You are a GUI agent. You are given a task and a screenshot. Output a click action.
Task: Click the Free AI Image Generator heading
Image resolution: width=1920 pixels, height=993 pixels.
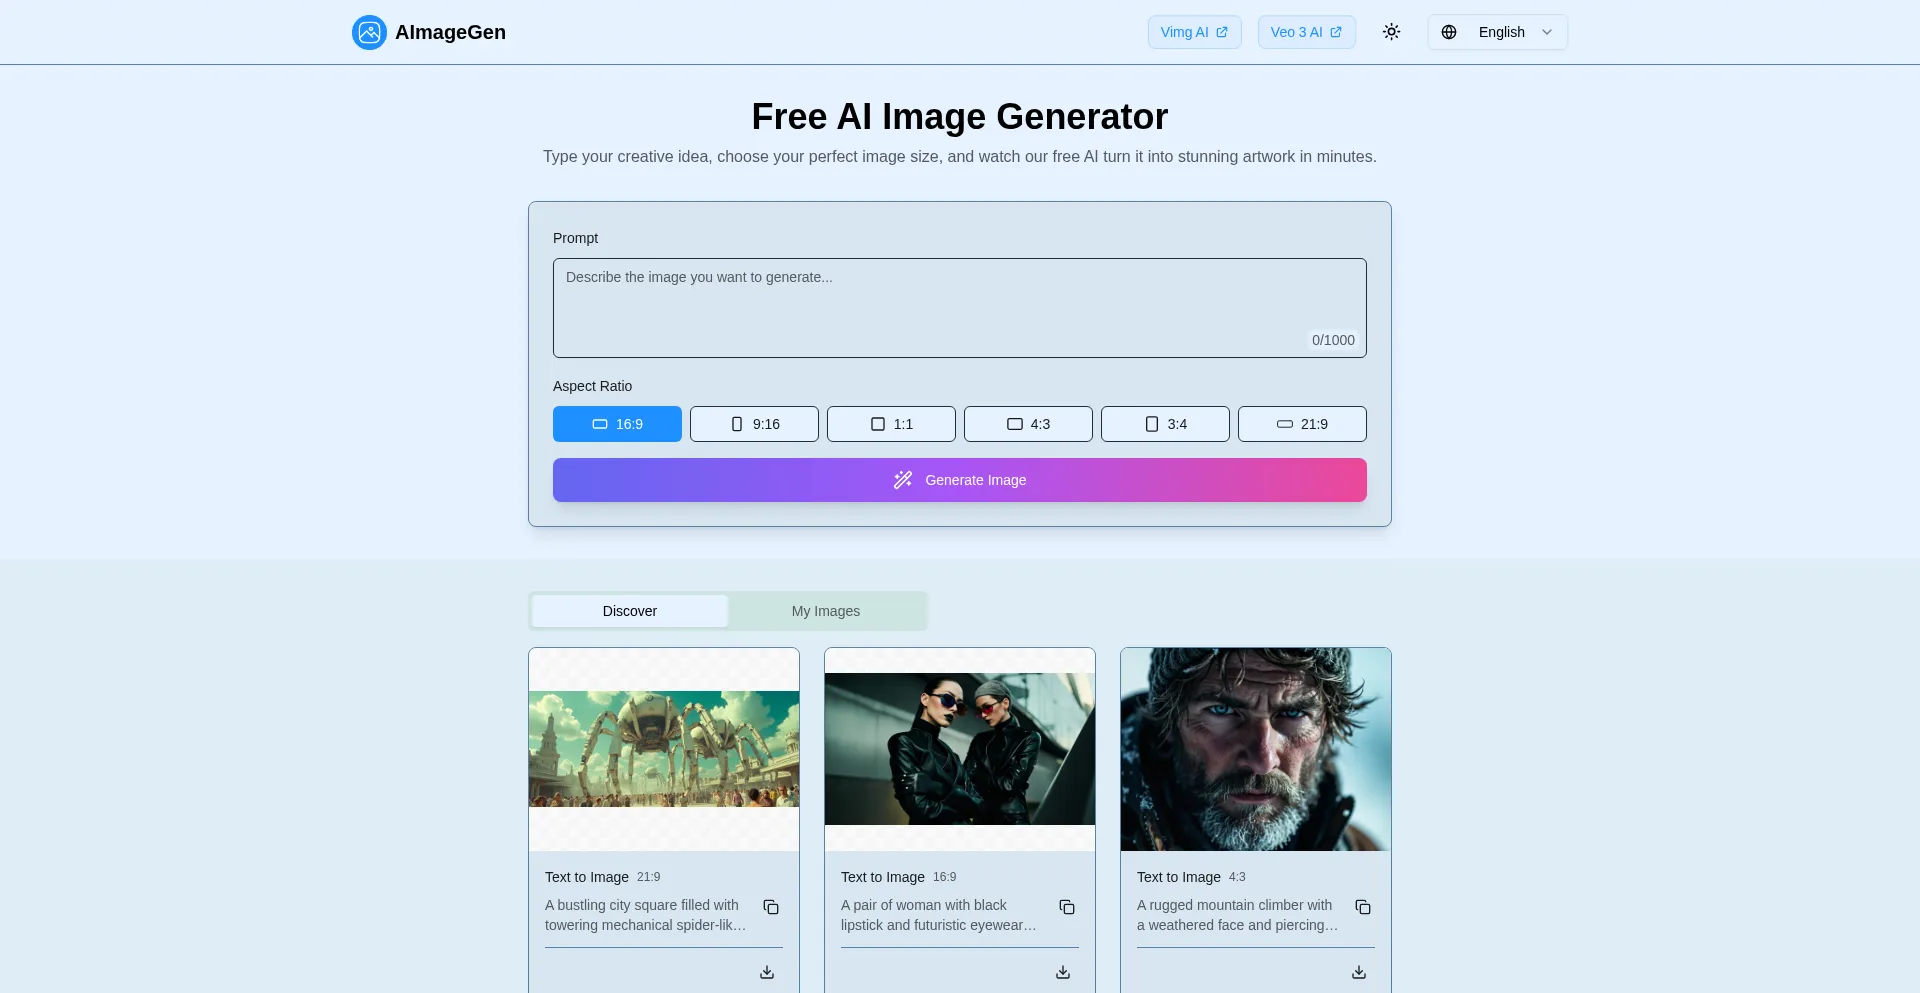pos(960,117)
